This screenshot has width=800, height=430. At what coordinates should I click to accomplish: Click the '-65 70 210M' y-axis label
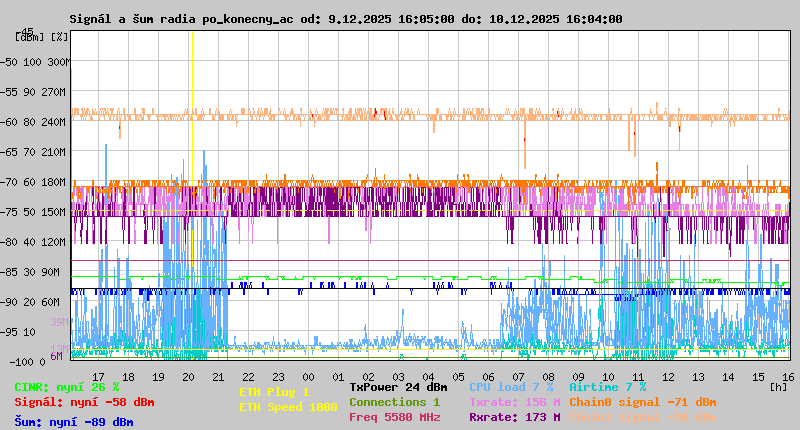point(33,152)
